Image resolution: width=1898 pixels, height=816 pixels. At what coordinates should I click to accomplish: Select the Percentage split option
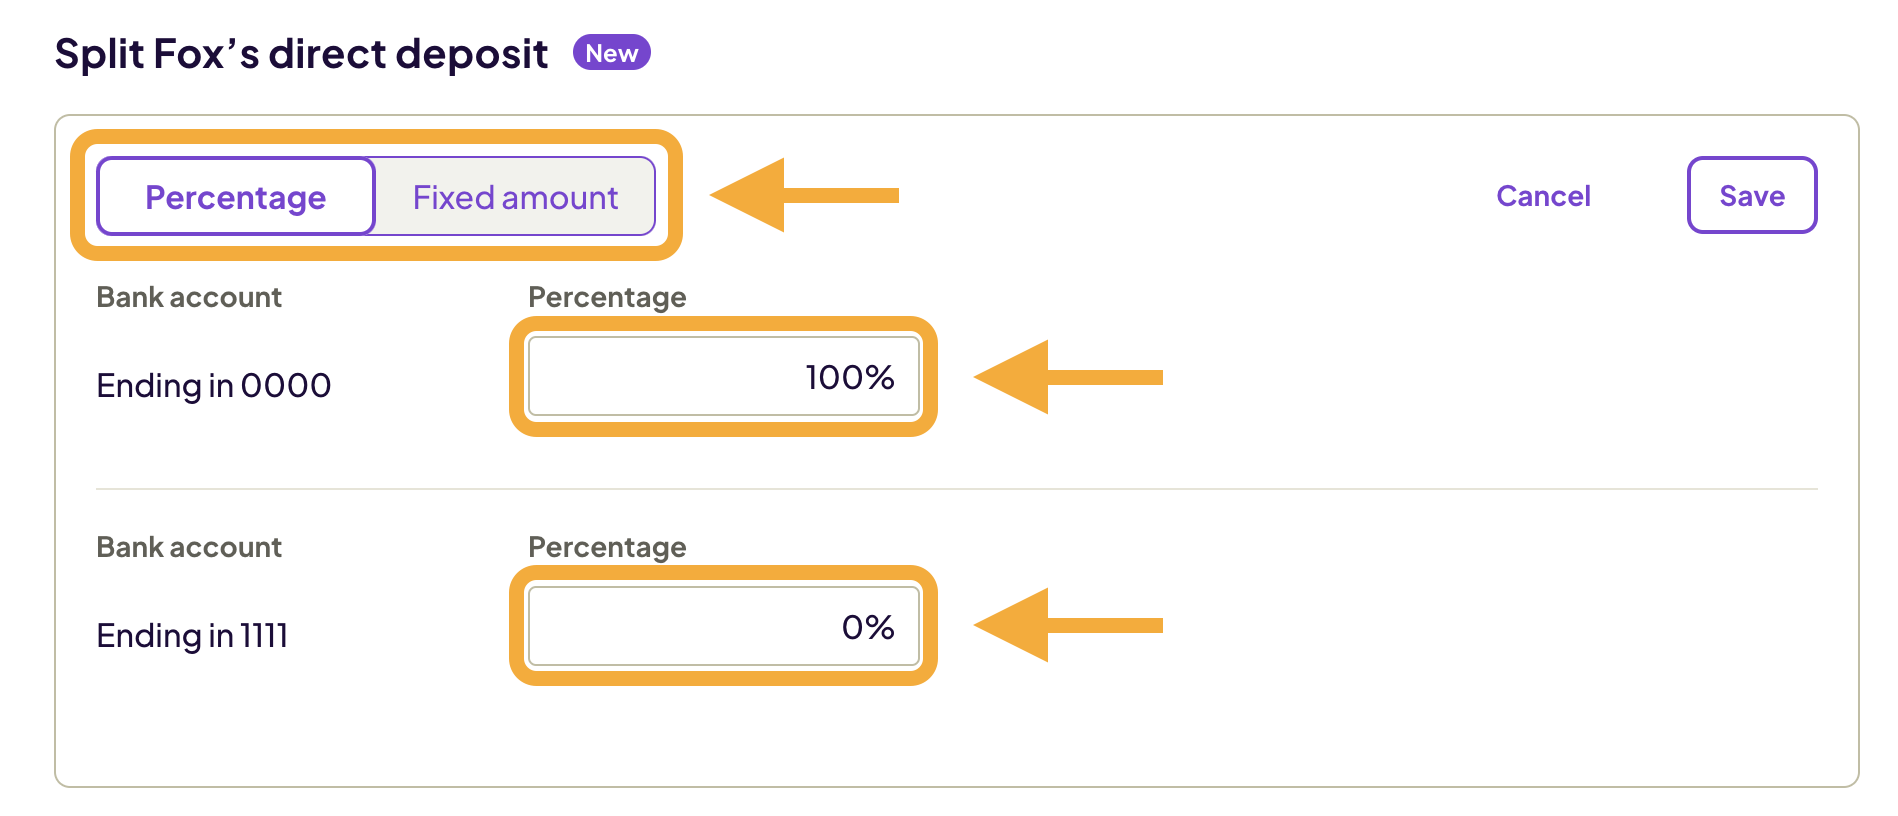235,197
